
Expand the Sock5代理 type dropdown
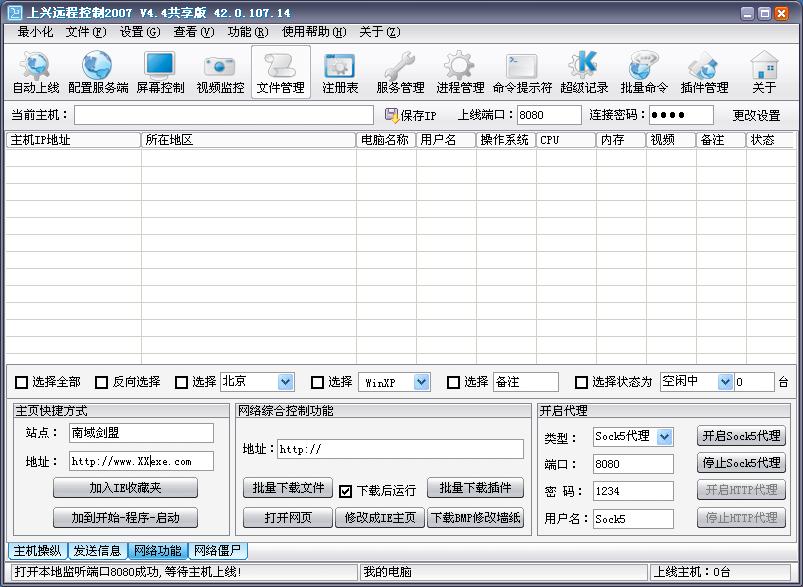pos(665,437)
